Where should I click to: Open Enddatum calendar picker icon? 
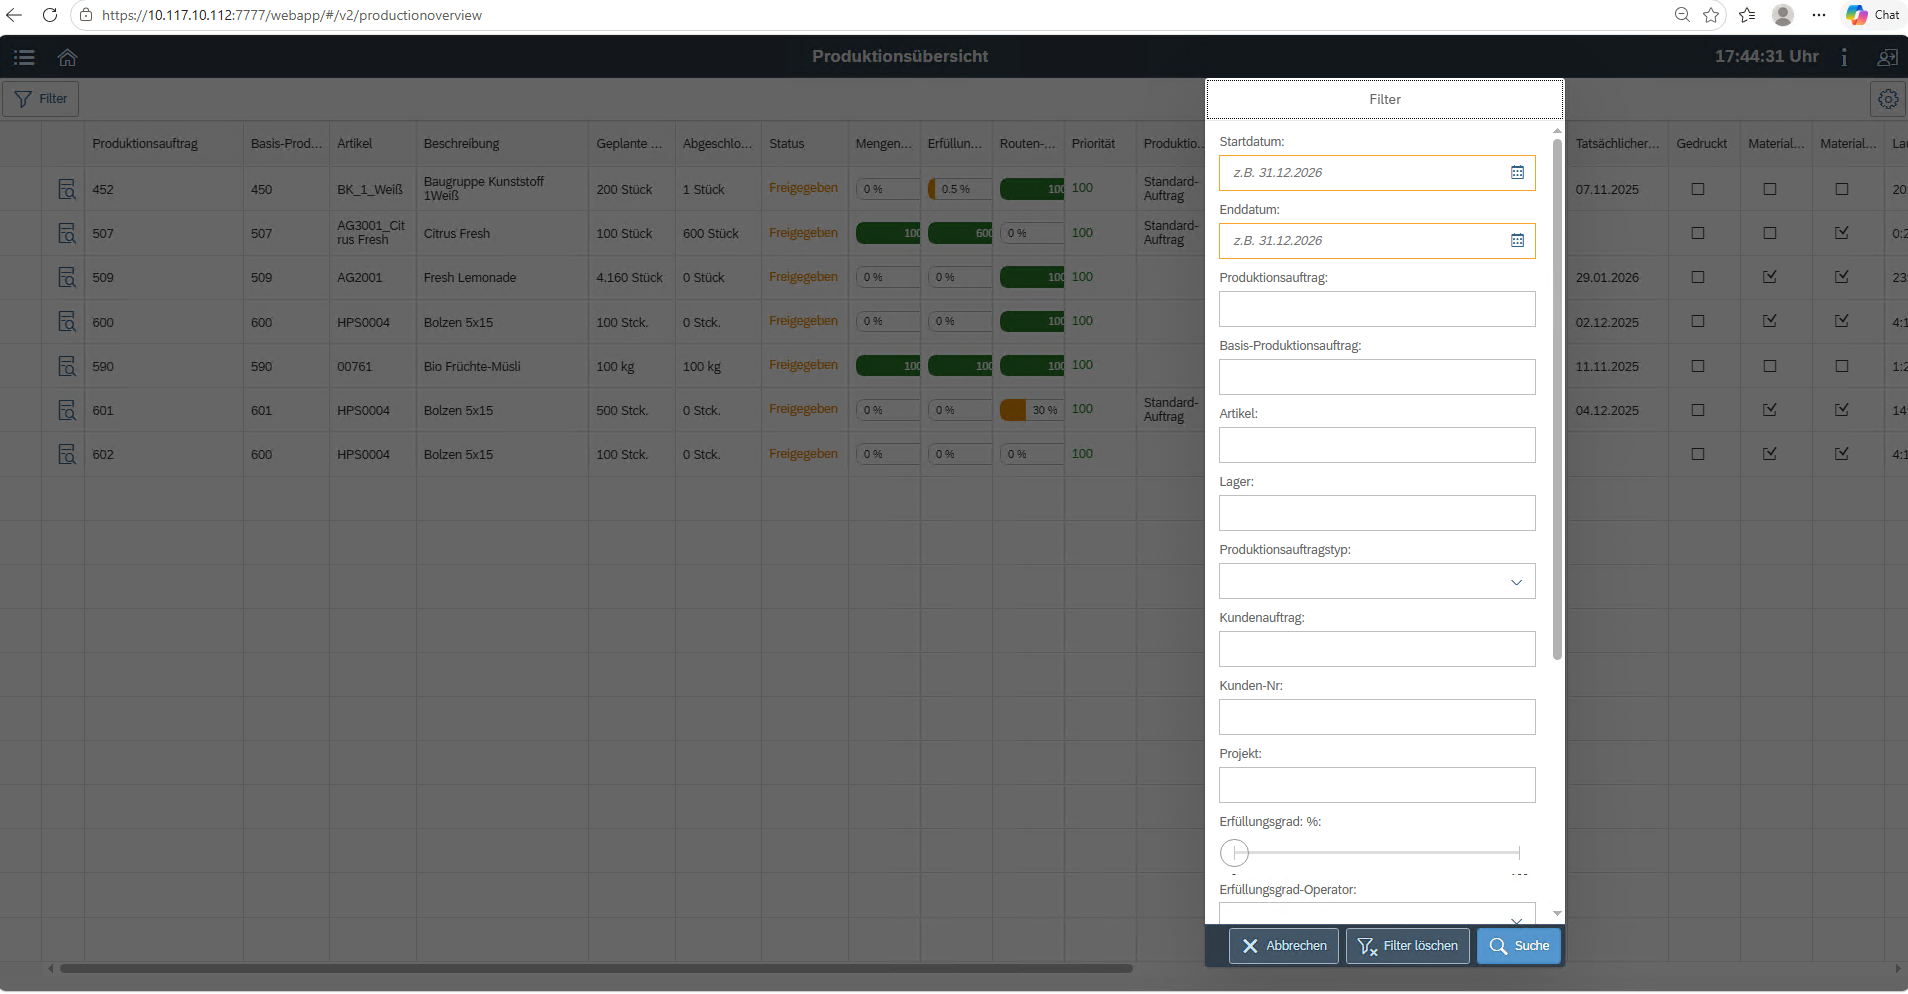[1517, 241]
